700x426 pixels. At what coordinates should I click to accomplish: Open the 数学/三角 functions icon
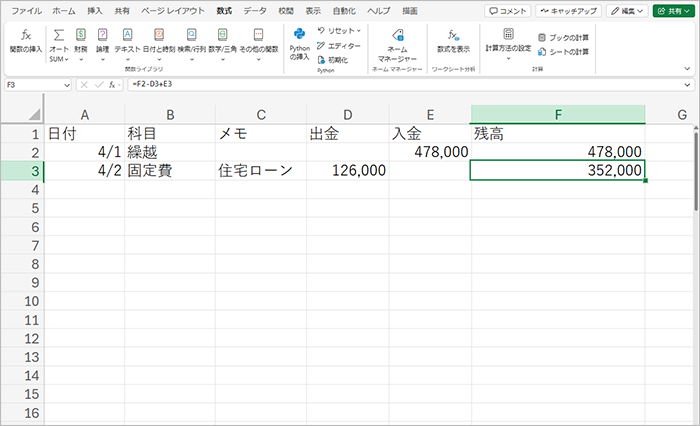[x=222, y=35]
